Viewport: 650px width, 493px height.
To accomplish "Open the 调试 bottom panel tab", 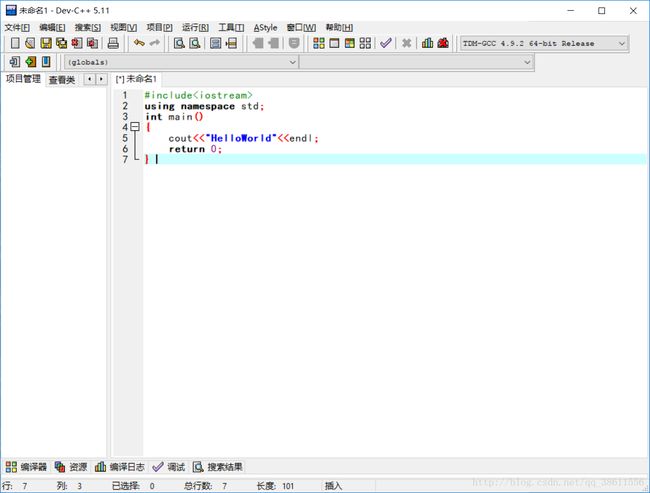I will pos(169,467).
